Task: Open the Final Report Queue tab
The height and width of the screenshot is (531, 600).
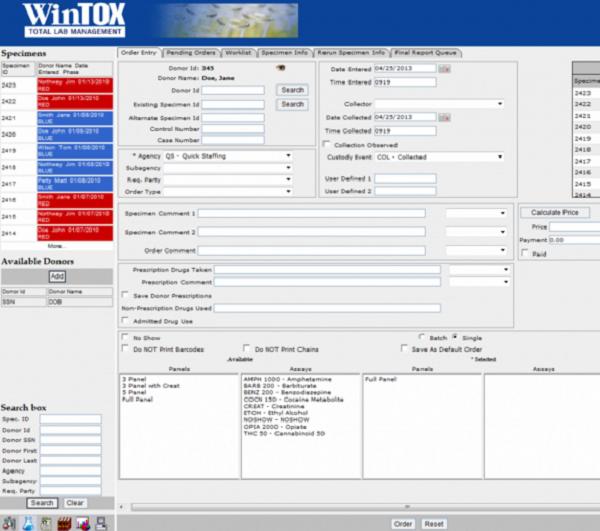Action: point(426,53)
